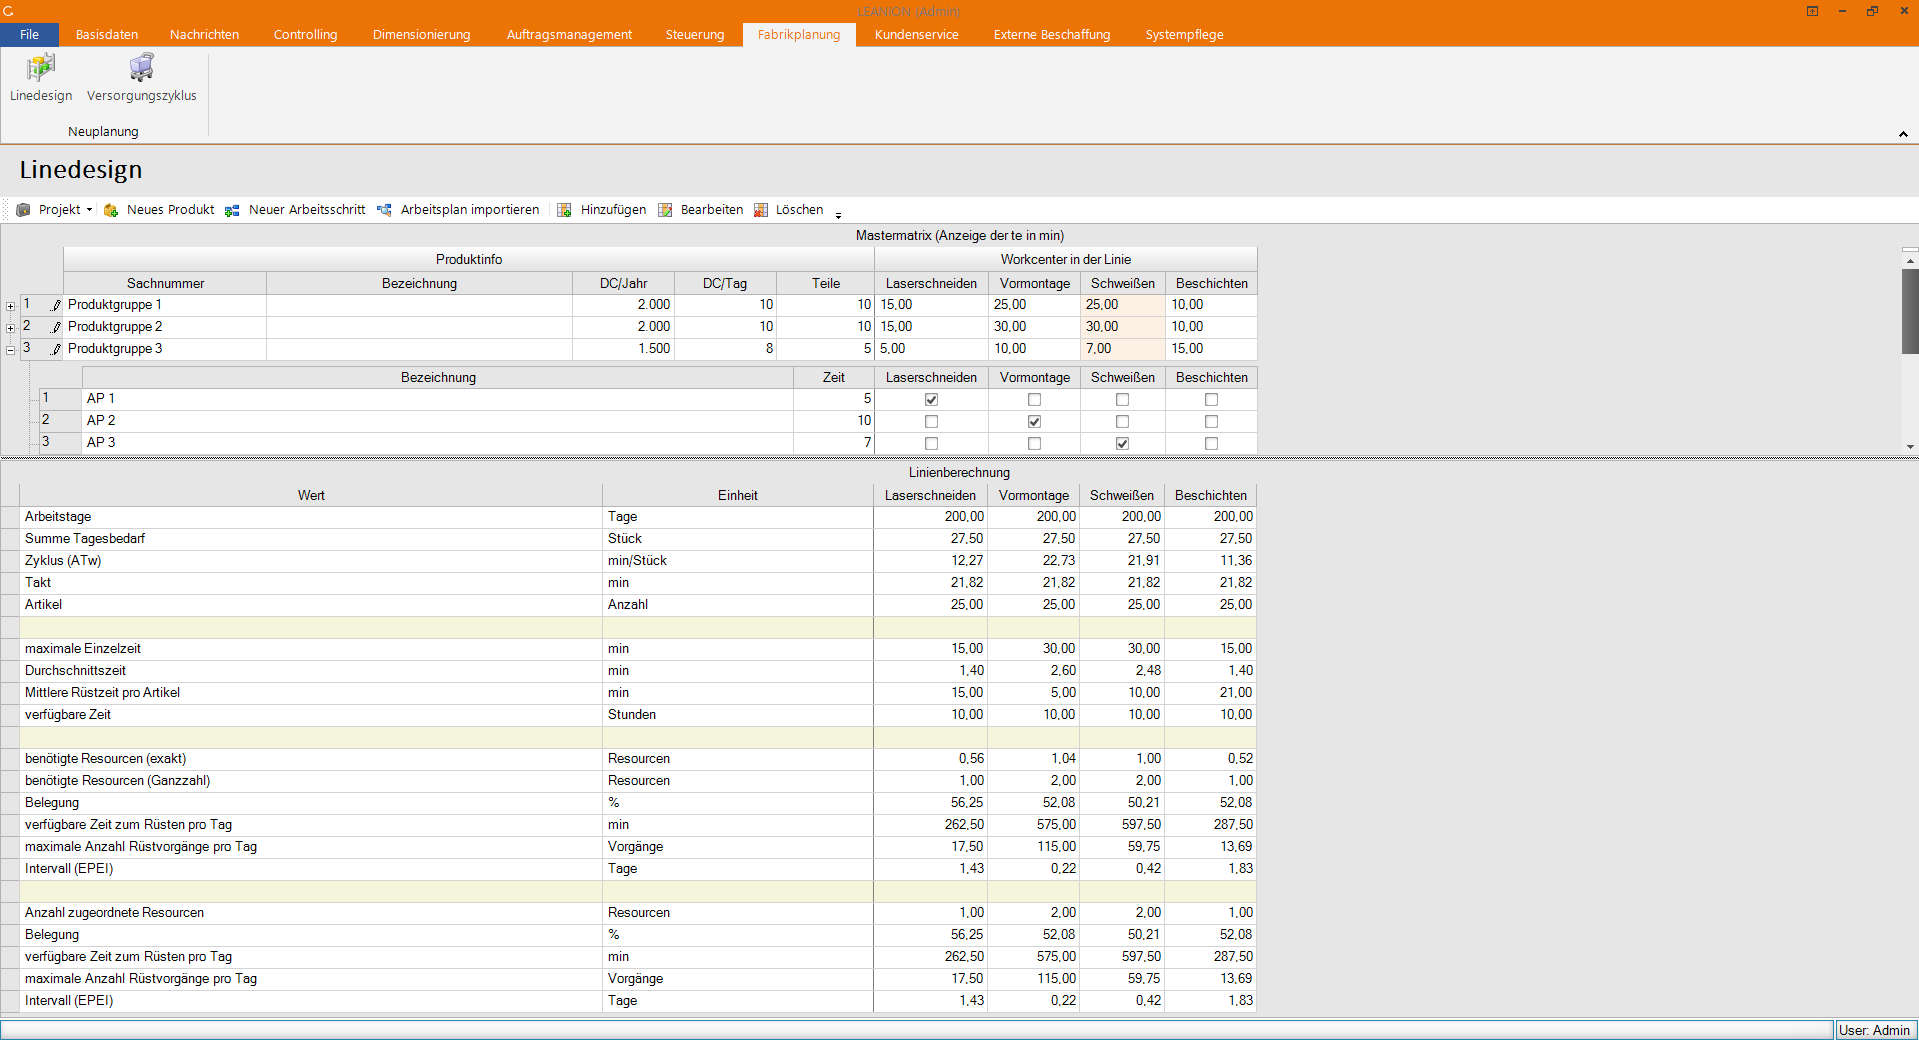Image resolution: width=1919 pixels, height=1040 pixels.
Task: Switch to Basisdaten tab
Action: pyautogui.click(x=107, y=35)
